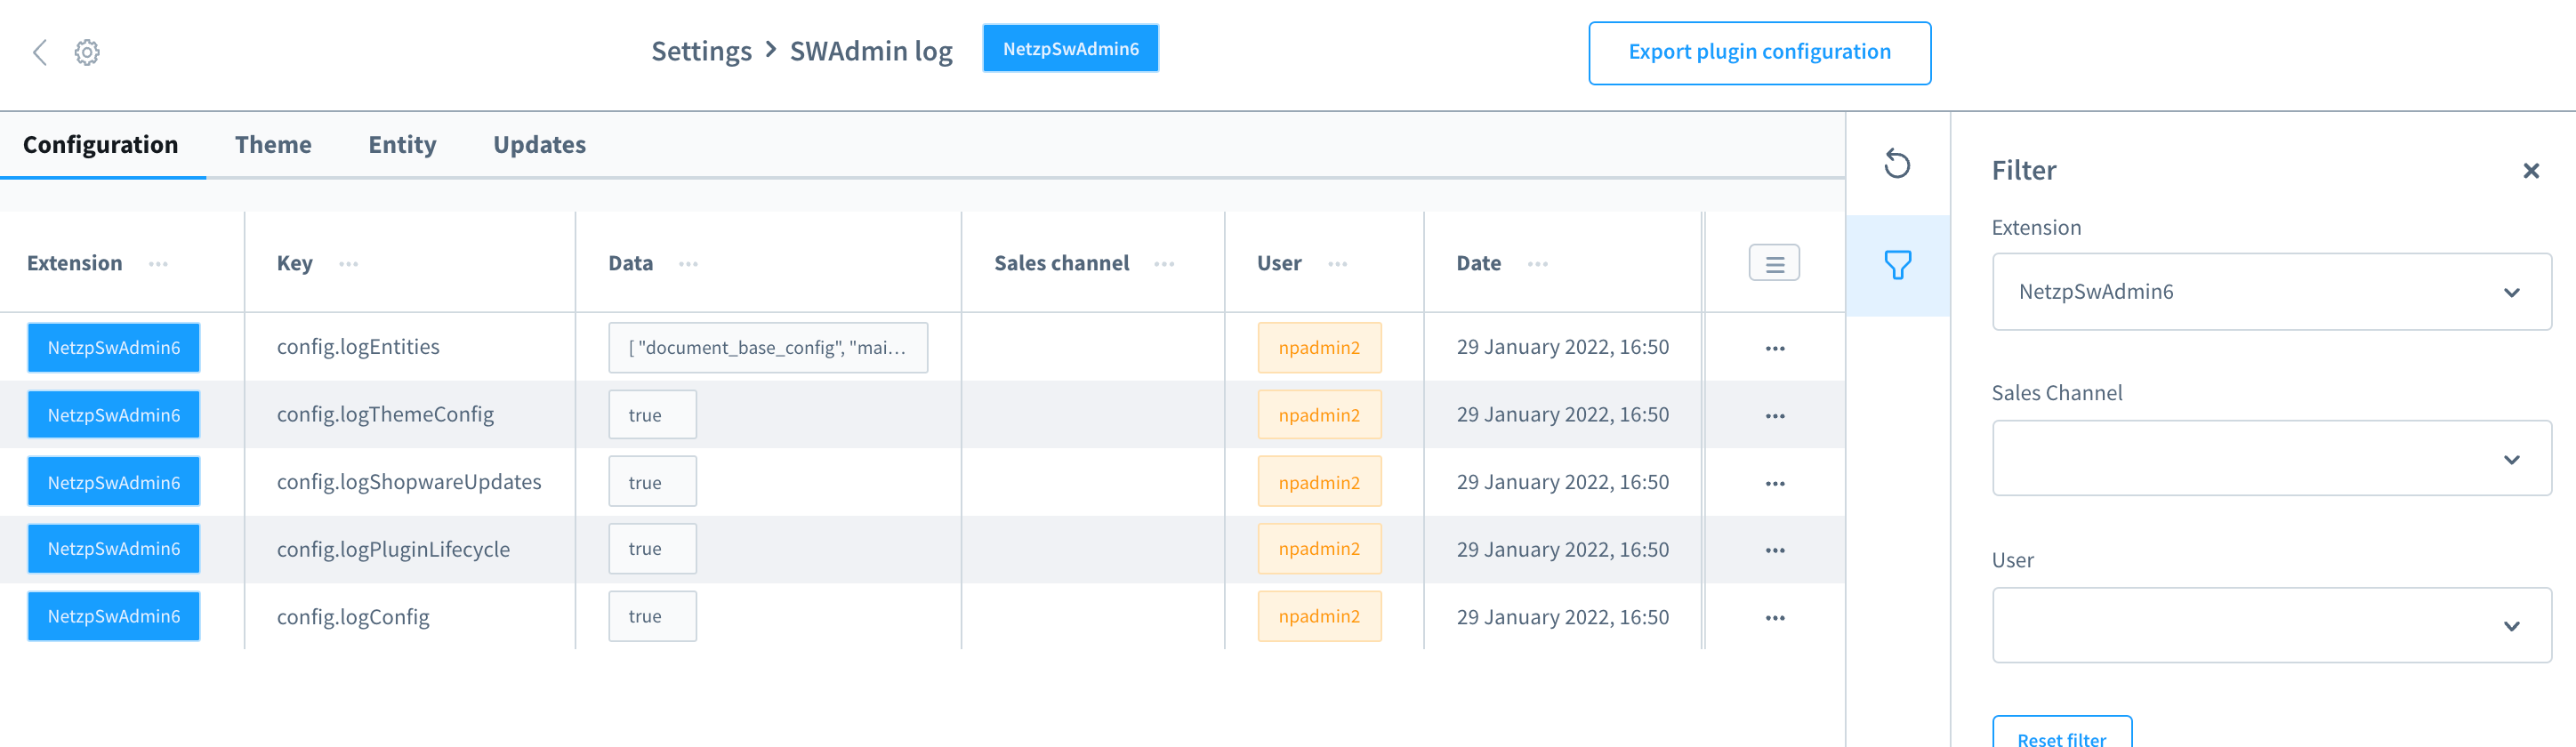Open row actions for config.logConfig
Image resolution: width=2576 pixels, height=747 pixels.
(1774, 617)
